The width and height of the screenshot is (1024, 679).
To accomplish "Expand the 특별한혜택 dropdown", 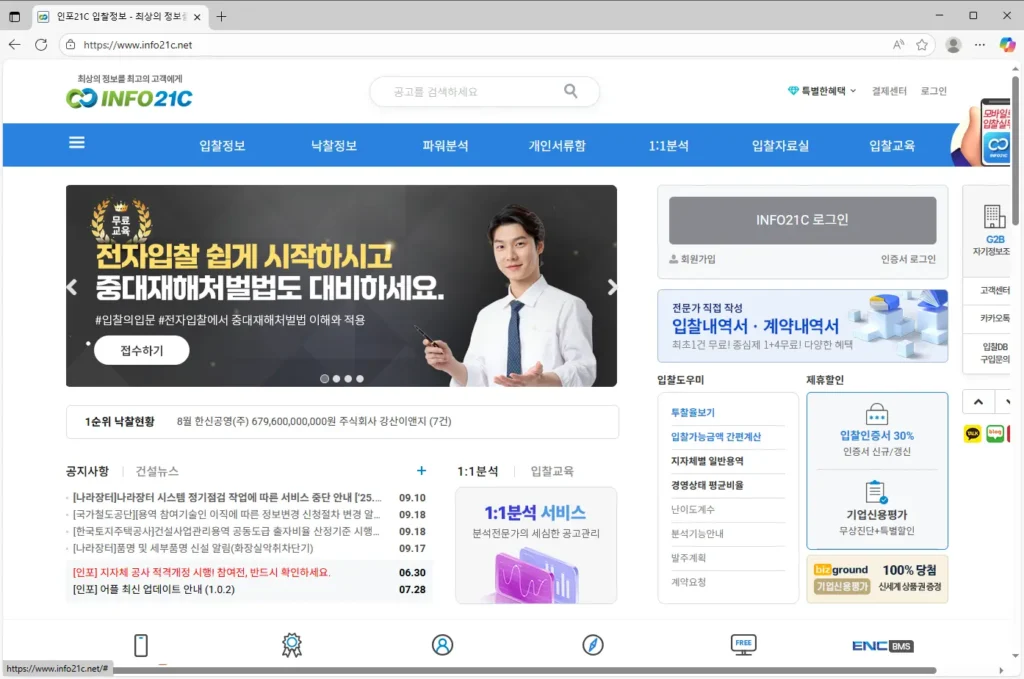I will click(x=823, y=91).
